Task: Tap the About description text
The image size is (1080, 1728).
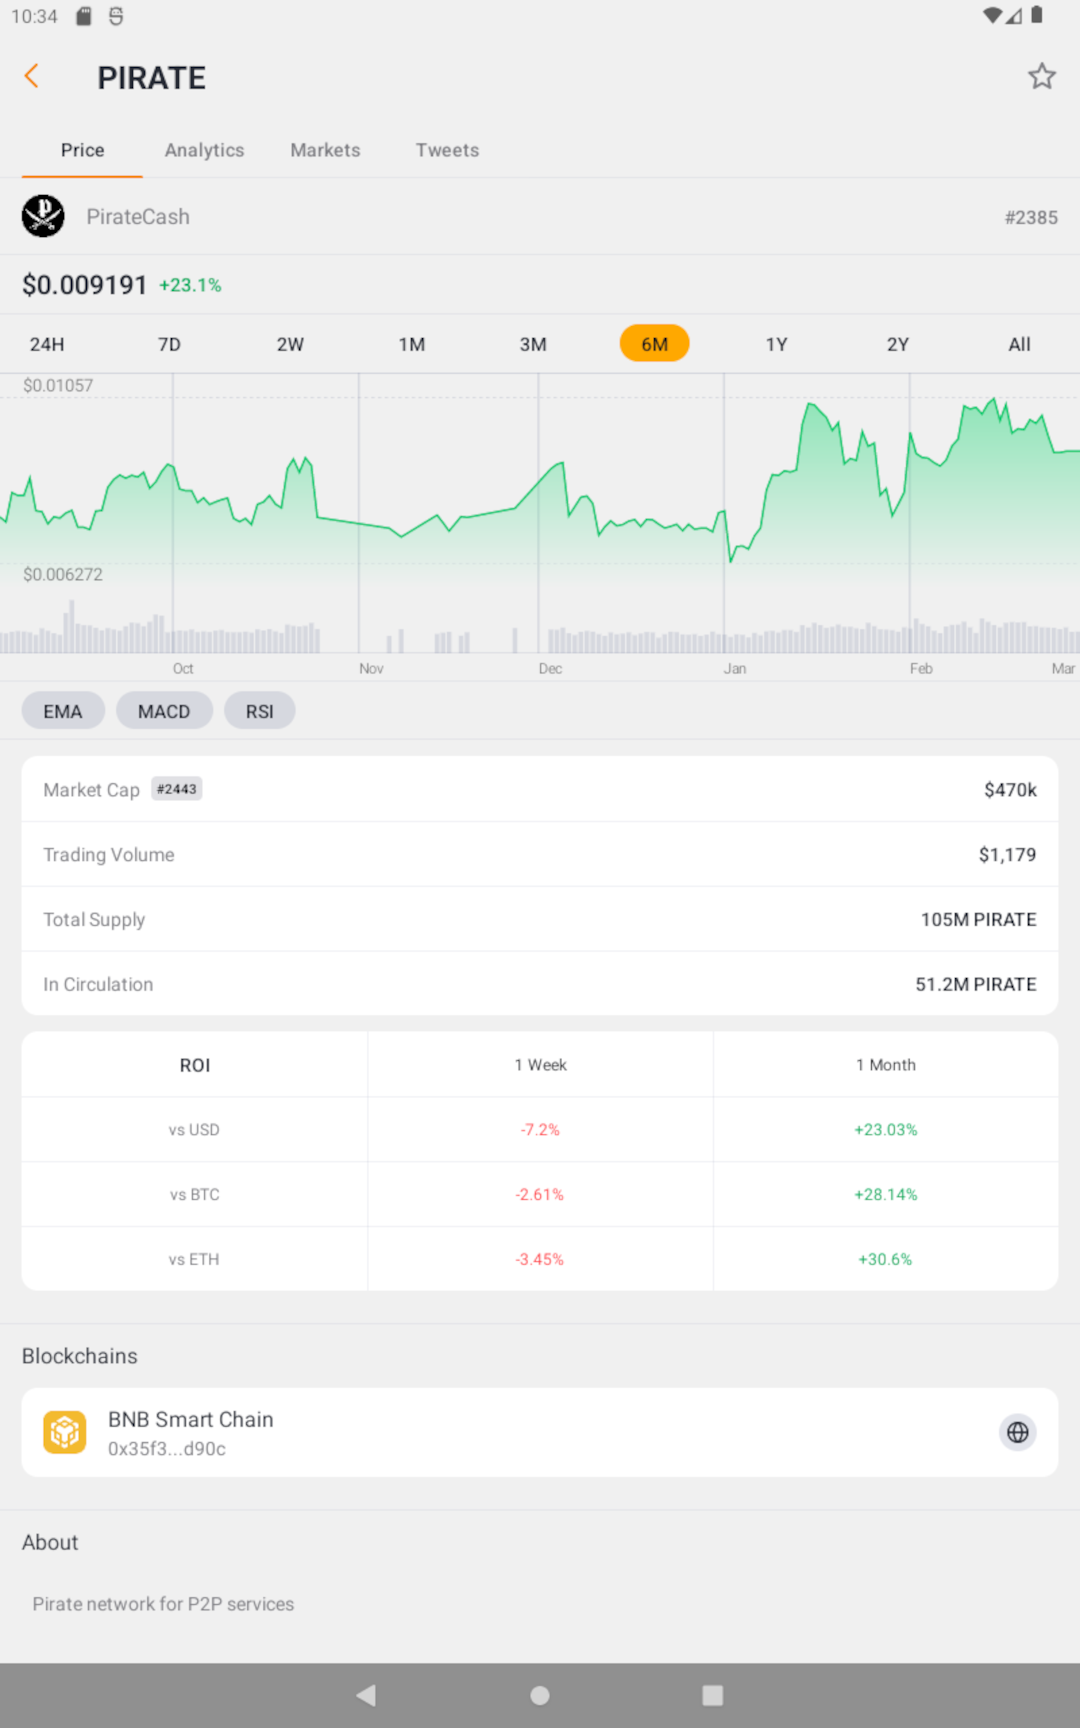Action: 163,1604
